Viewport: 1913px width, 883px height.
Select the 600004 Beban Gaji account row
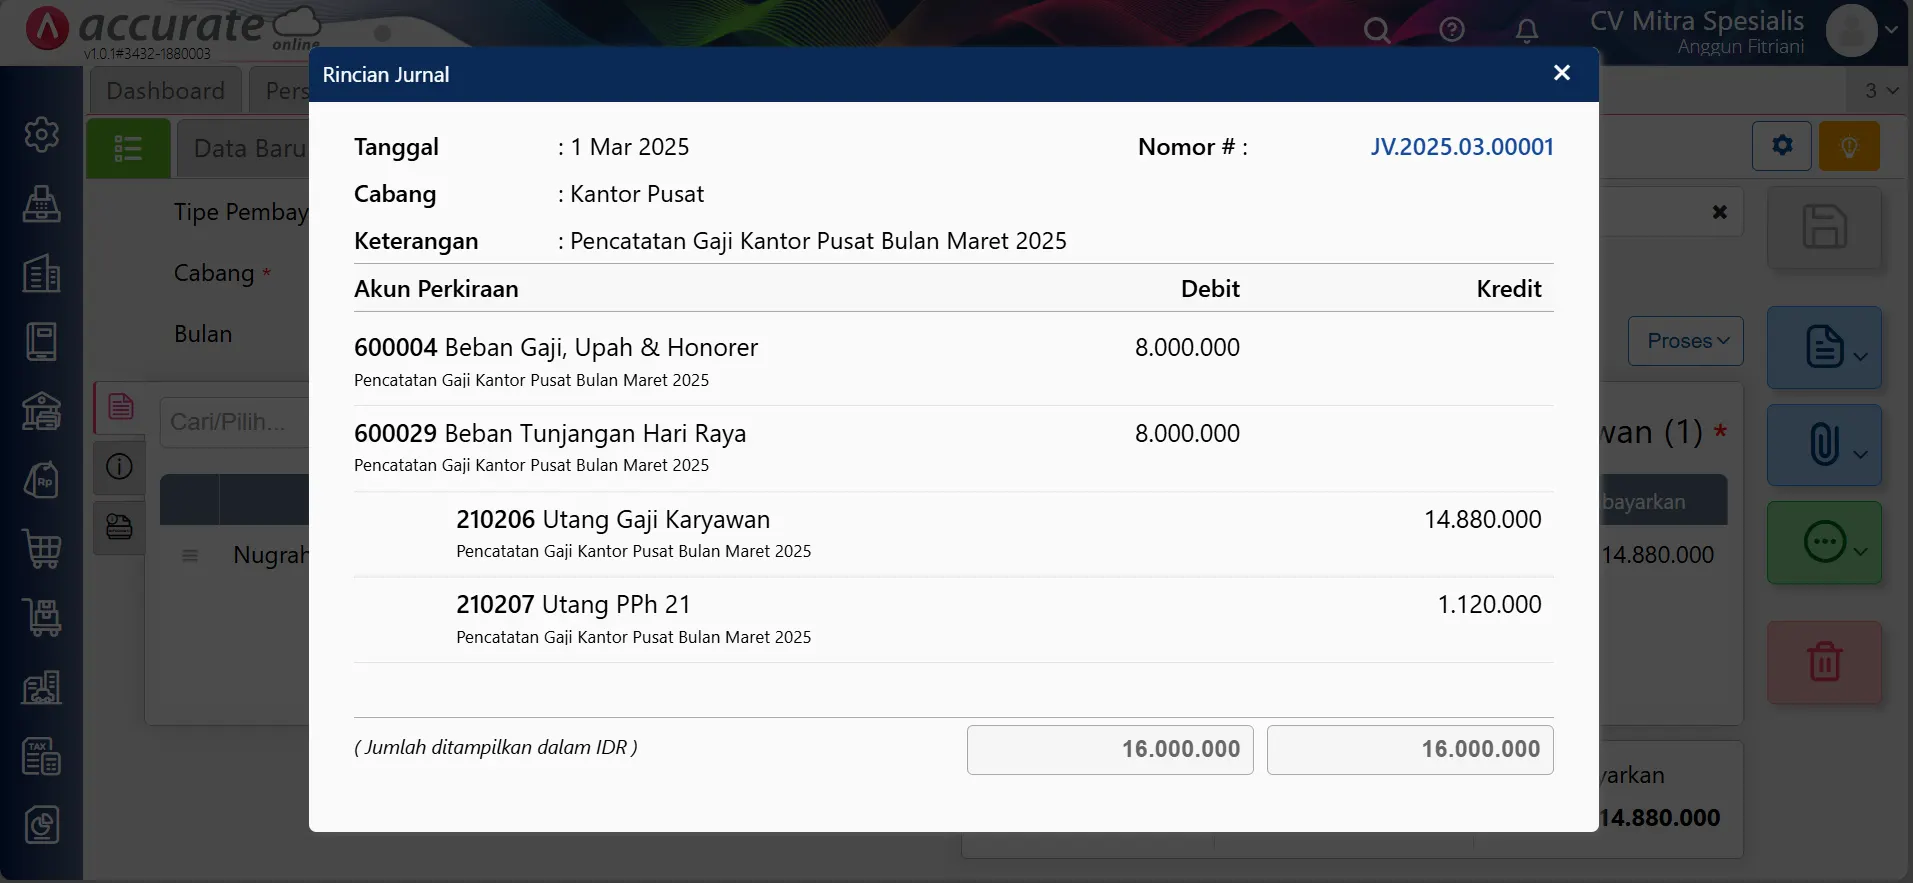(953, 362)
